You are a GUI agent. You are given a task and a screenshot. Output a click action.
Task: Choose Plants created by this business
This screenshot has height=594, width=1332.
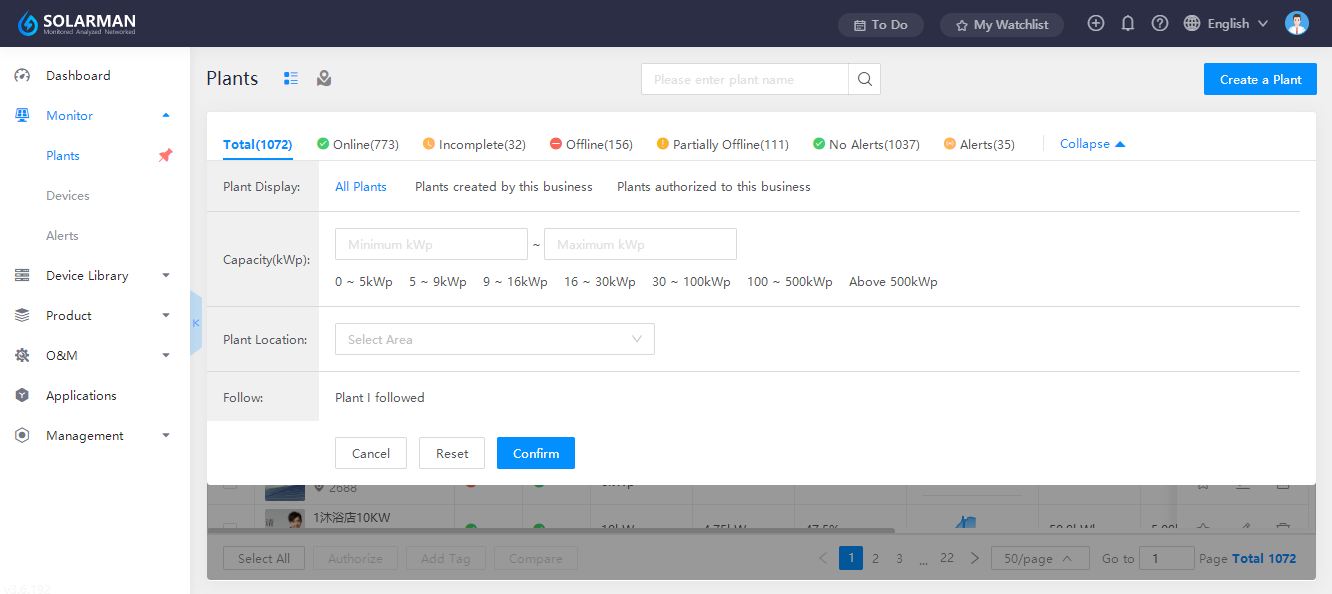pos(504,187)
